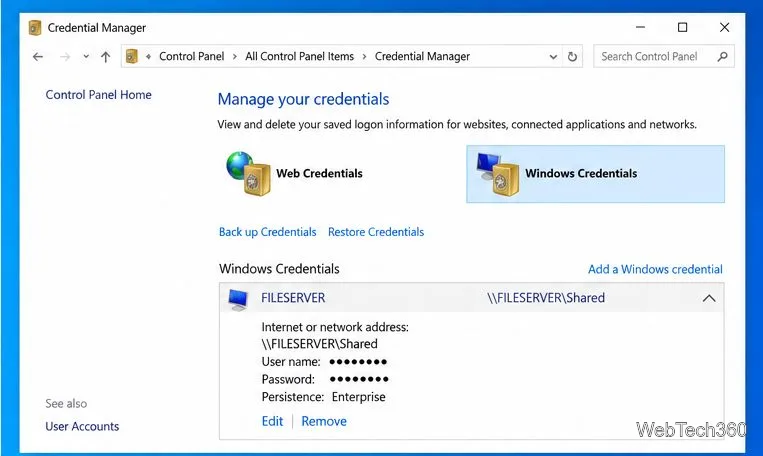Open Control Panel Home link

(98, 94)
